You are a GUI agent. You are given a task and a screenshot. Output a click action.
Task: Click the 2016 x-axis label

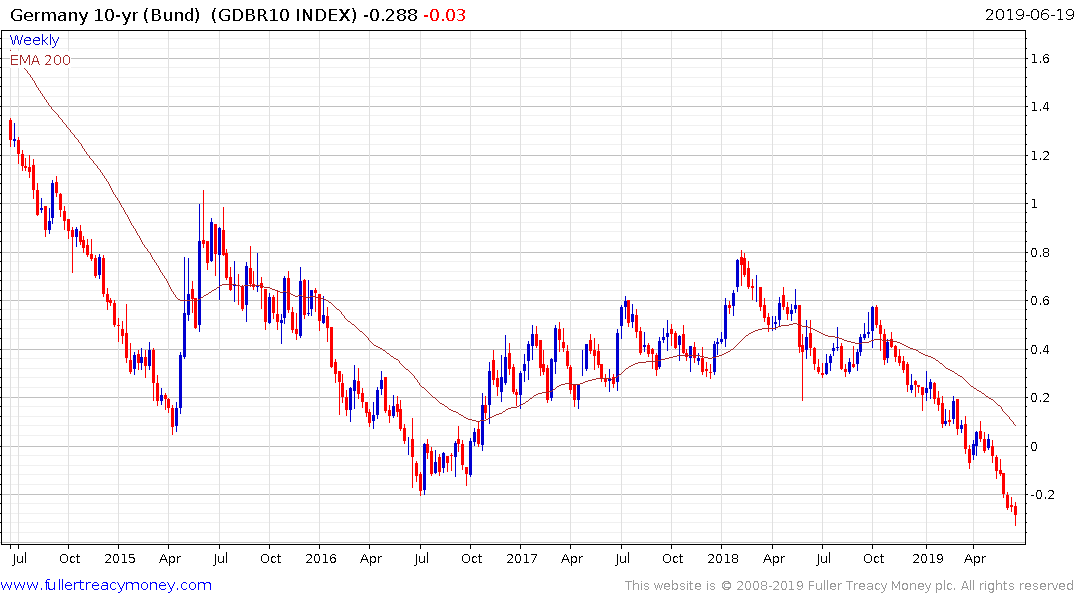pyautogui.click(x=321, y=558)
